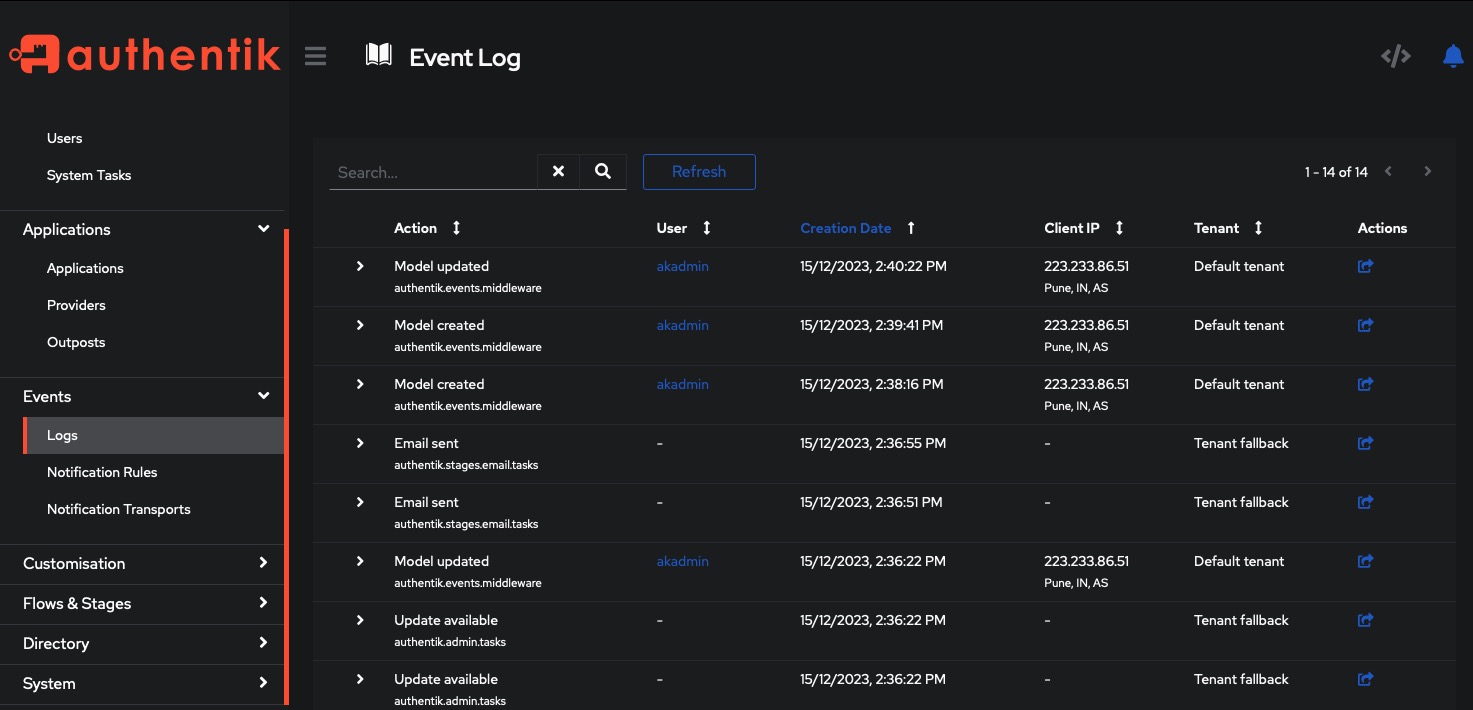Click the magnifier icon to search events

point(602,171)
